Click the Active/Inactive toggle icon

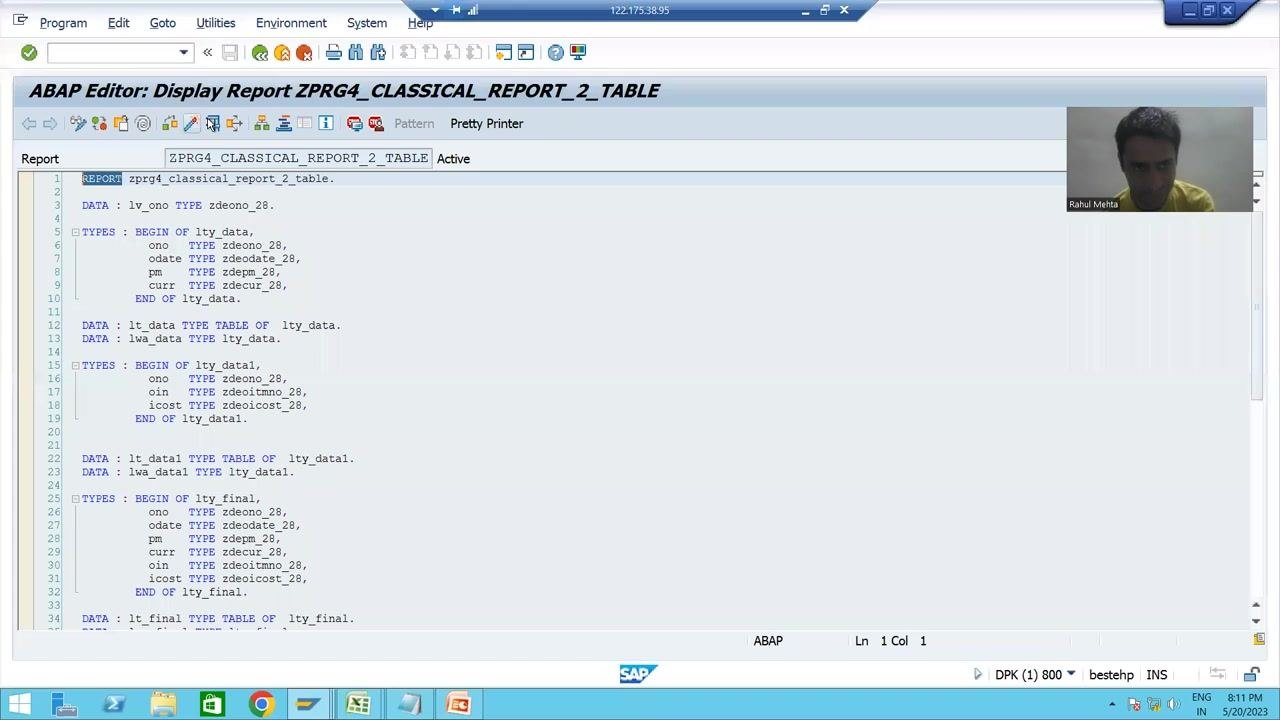pos(99,123)
